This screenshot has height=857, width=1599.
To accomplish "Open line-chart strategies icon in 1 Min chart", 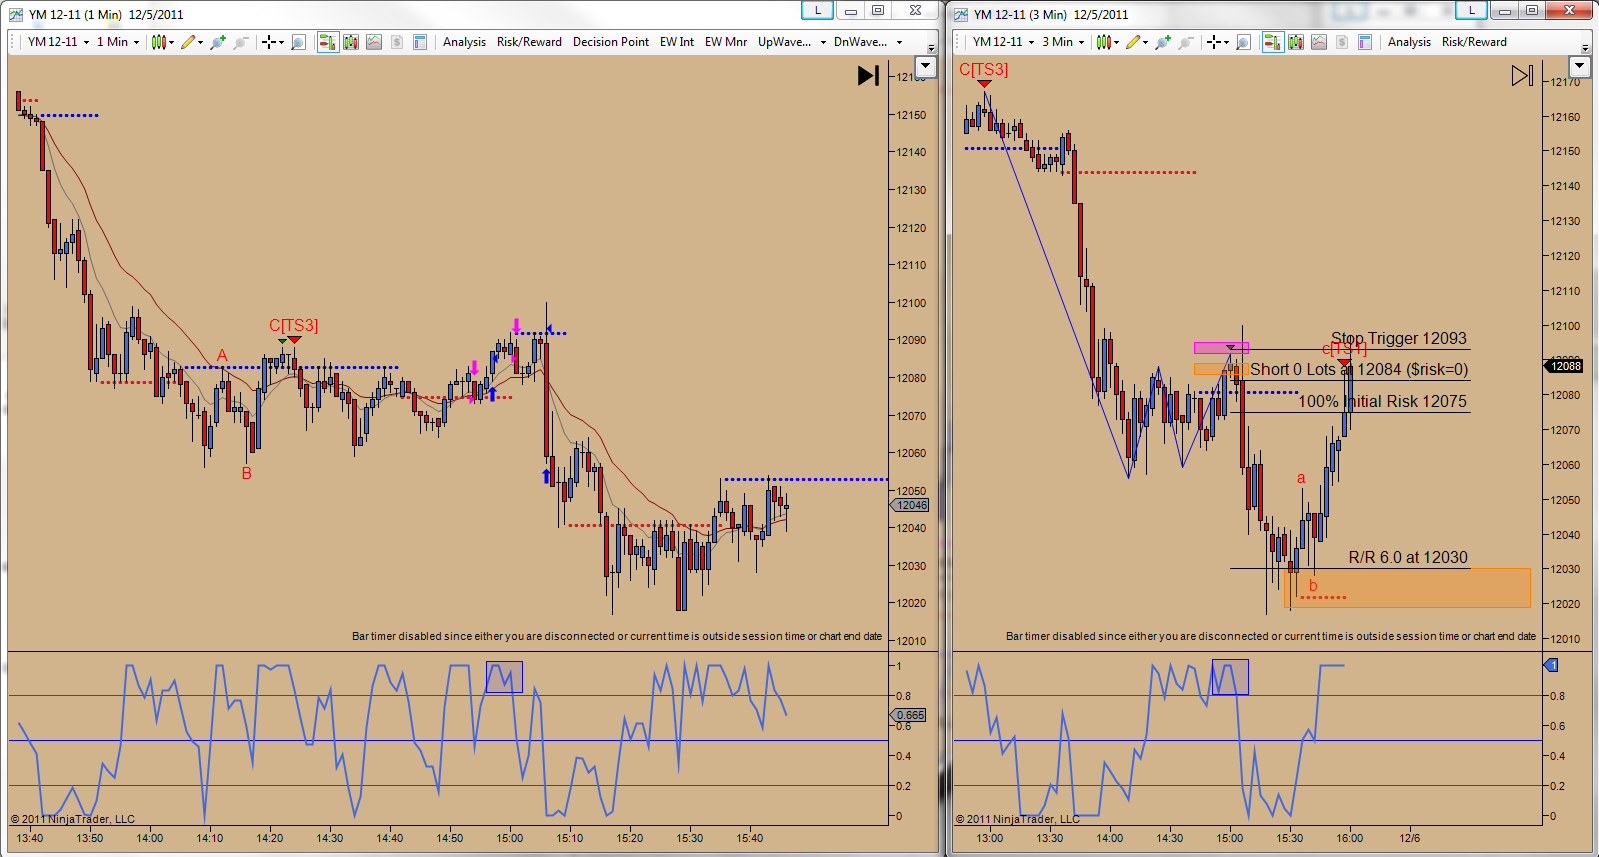I will point(374,42).
